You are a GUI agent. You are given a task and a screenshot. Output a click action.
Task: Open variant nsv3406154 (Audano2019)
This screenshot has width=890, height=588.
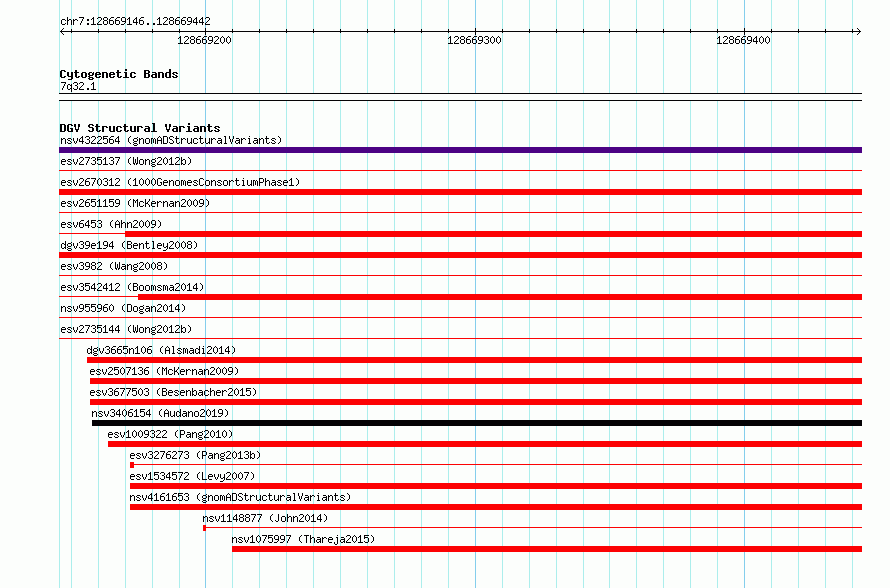point(160,413)
